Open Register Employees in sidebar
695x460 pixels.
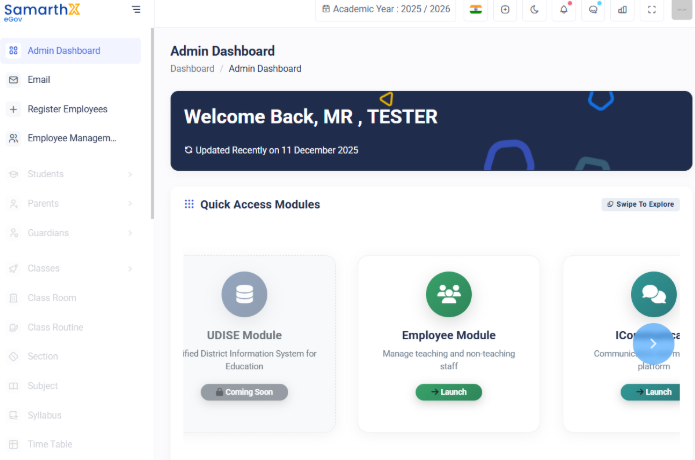pyautogui.click(x=71, y=109)
